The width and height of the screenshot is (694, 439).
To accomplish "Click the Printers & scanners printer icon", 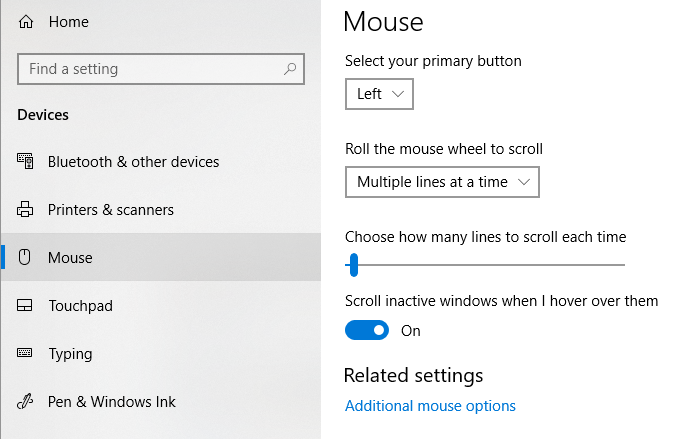I will [x=26, y=210].
